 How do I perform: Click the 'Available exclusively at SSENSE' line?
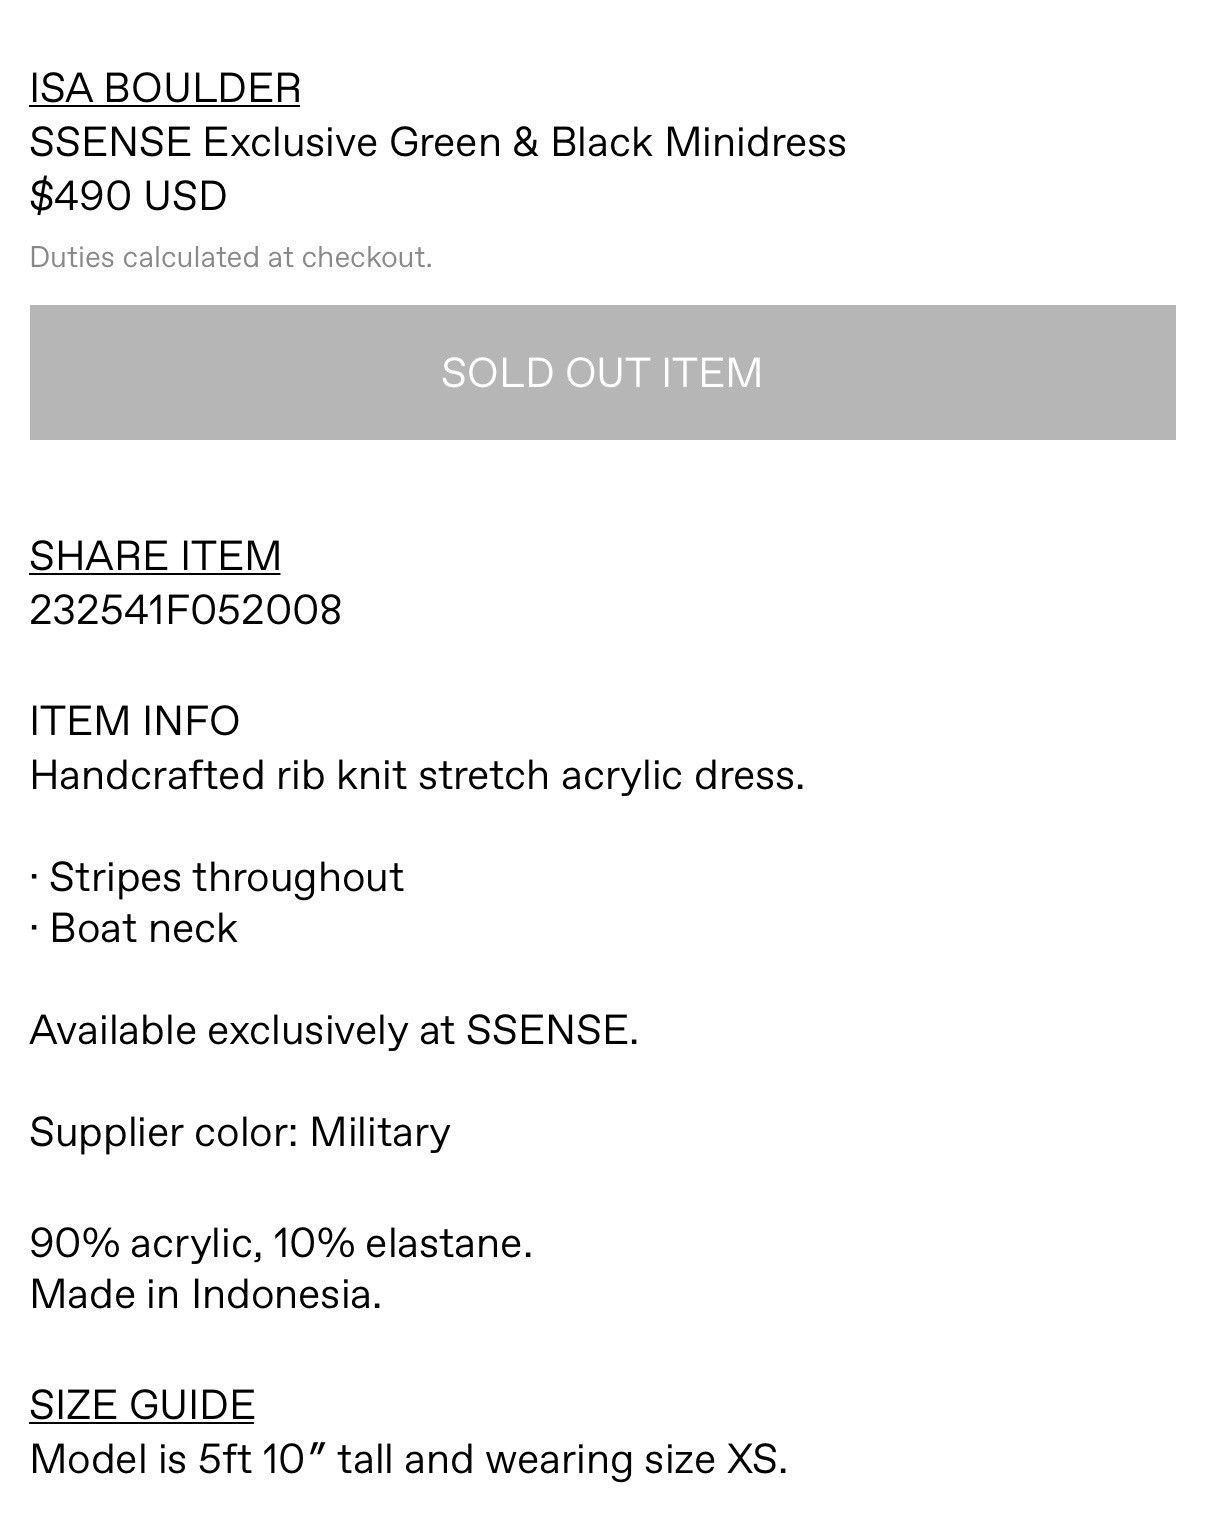pyautogui.click(x=334, y=1030)
